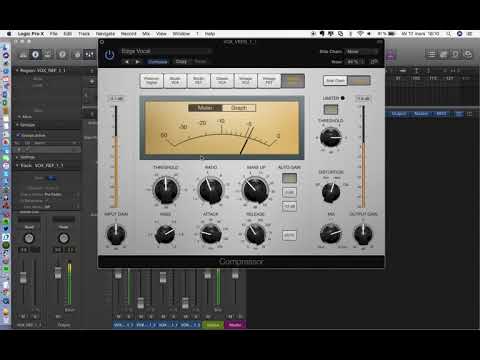
Task: Click the link icon in plugin header
Action: (x=374, y=62)
